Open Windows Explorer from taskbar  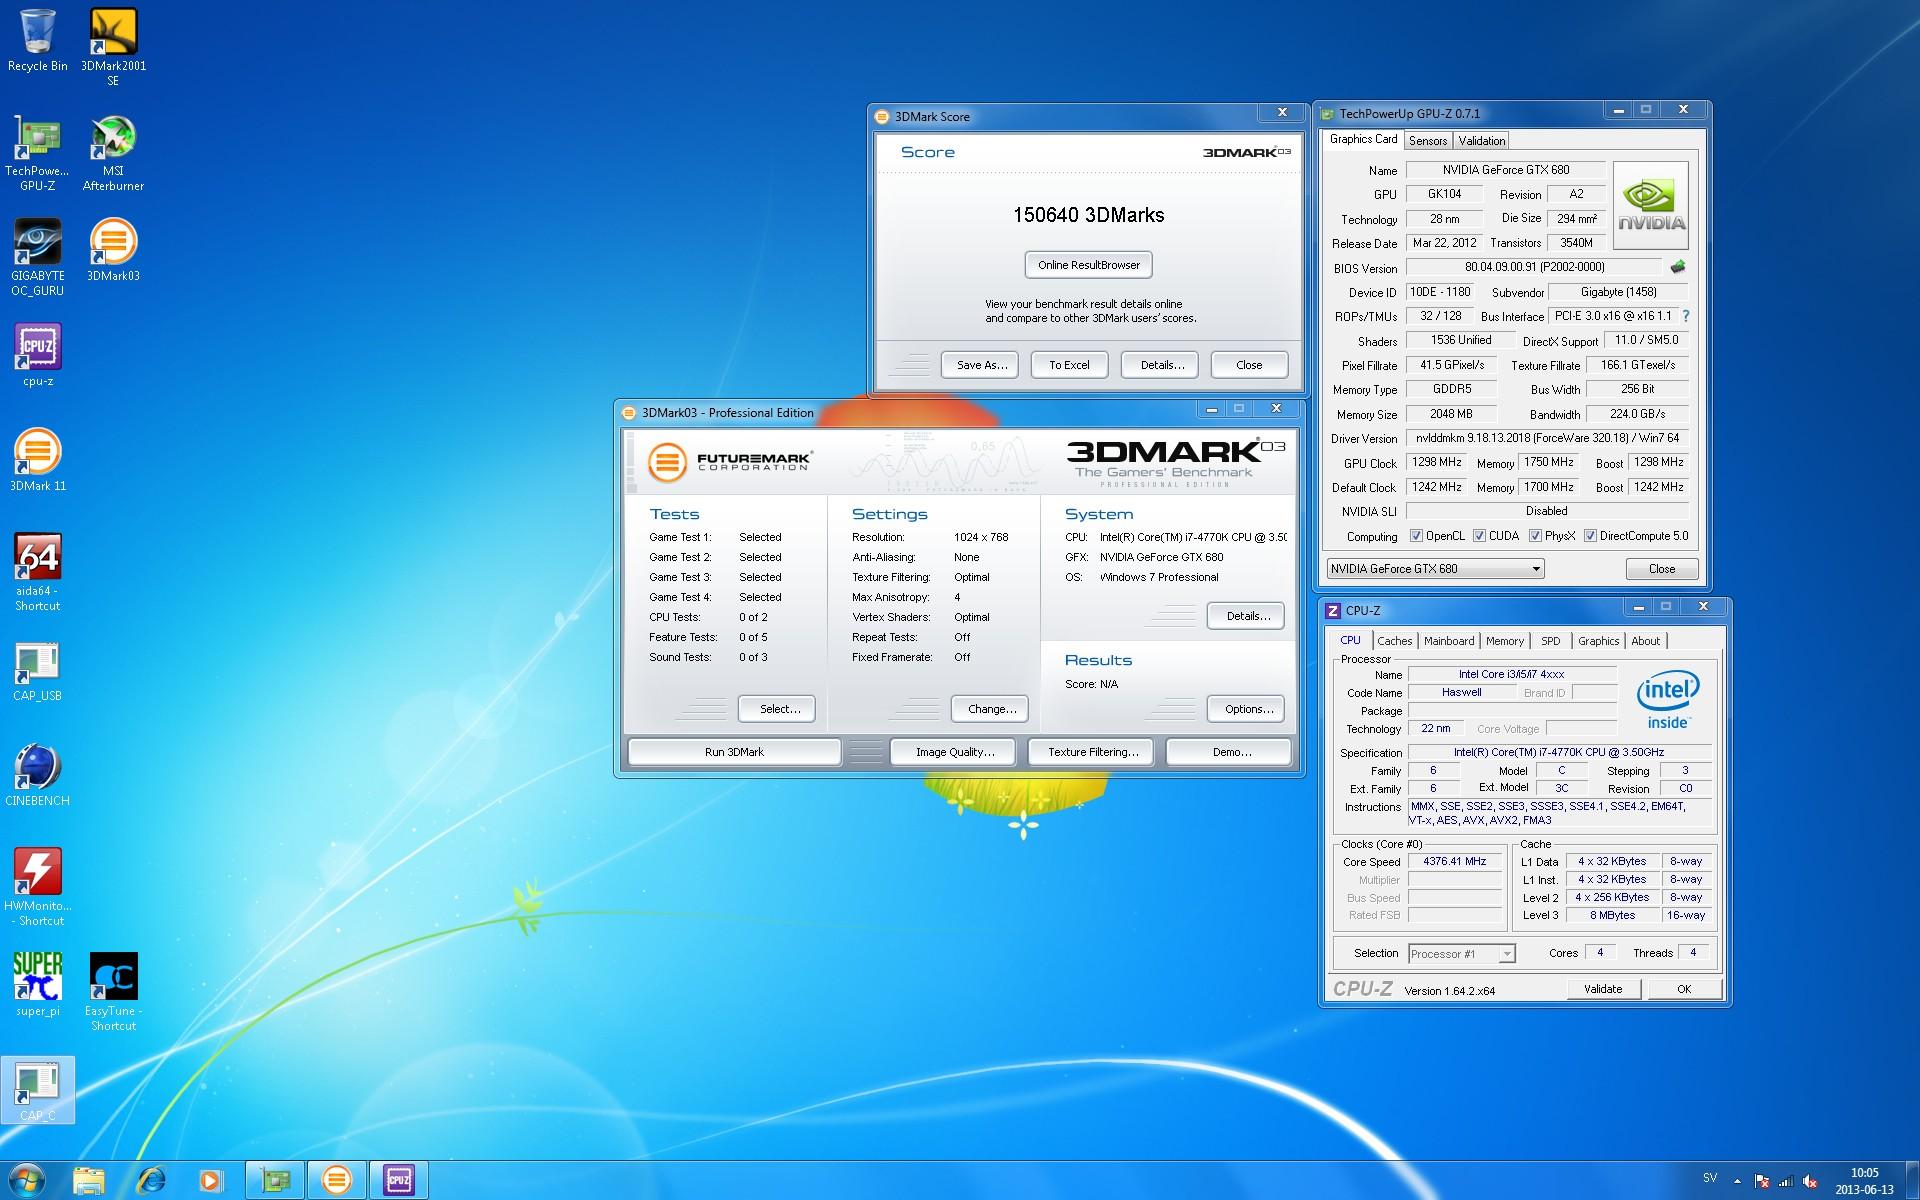pos(89,1181)
